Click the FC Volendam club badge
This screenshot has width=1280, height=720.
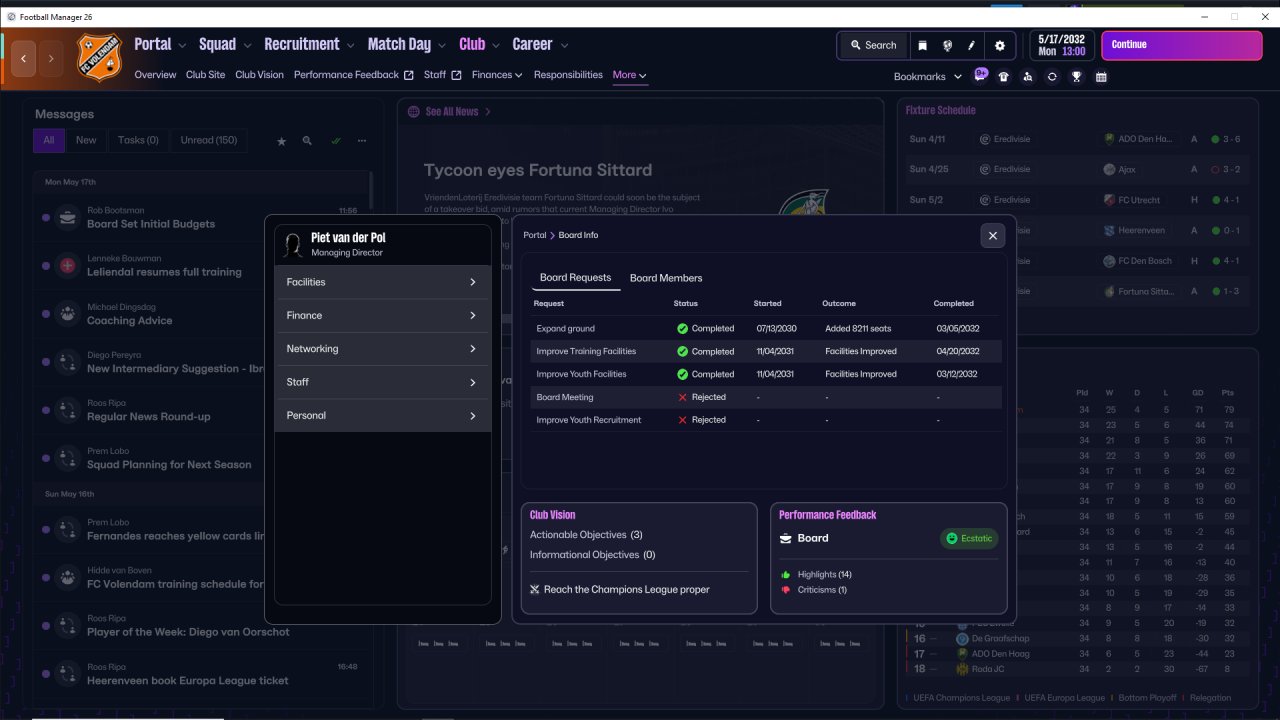[98, 58]
